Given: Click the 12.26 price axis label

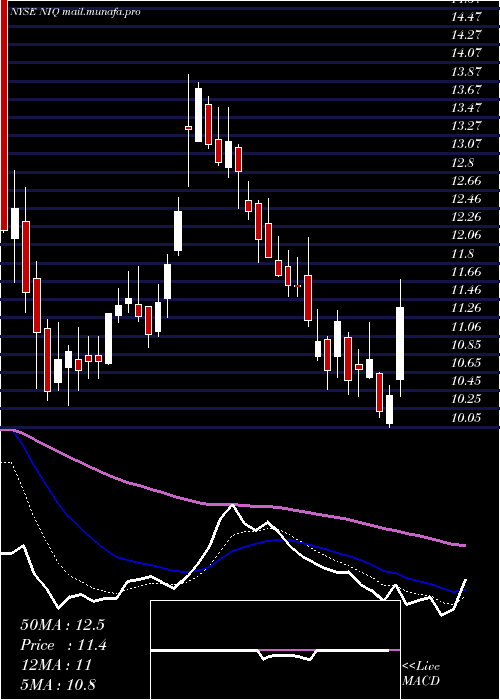Looking at the screenshot, I should [x=466, y=217].
